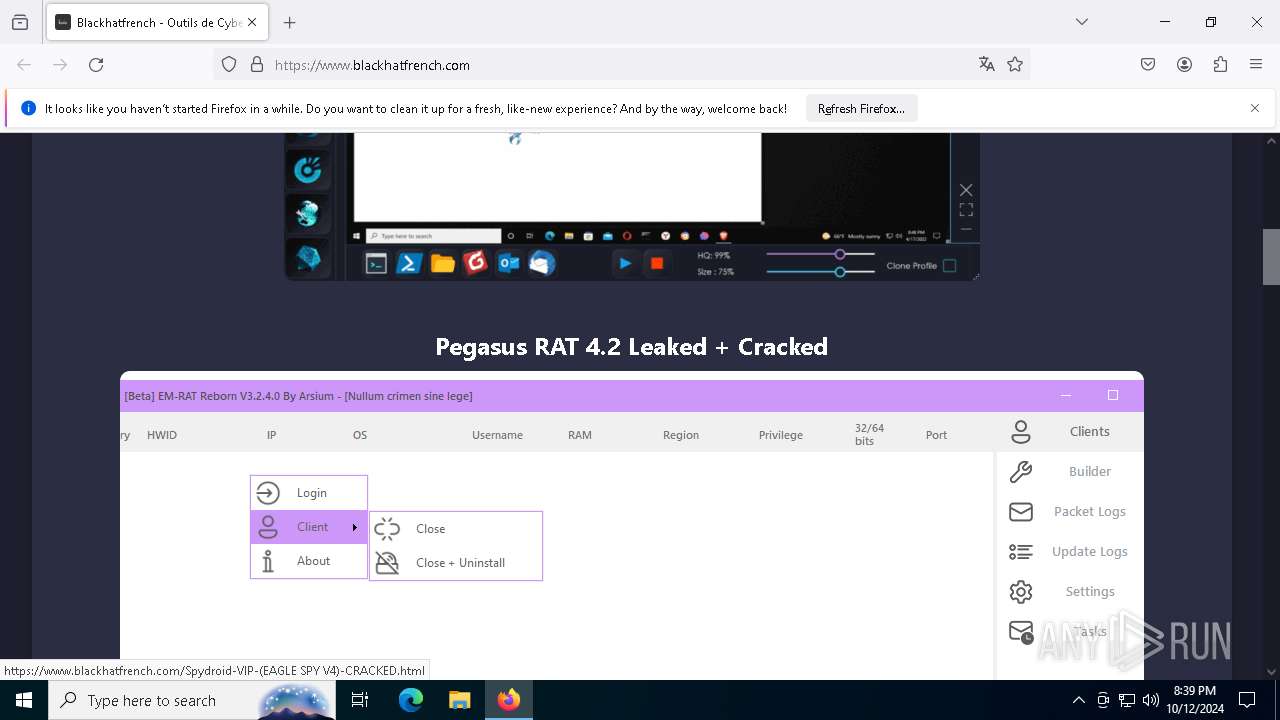Select About in the EM-RAT context menu
The height and width of the screenshot is (720, 1280).
pyautogui.click(x=309, y=561)
